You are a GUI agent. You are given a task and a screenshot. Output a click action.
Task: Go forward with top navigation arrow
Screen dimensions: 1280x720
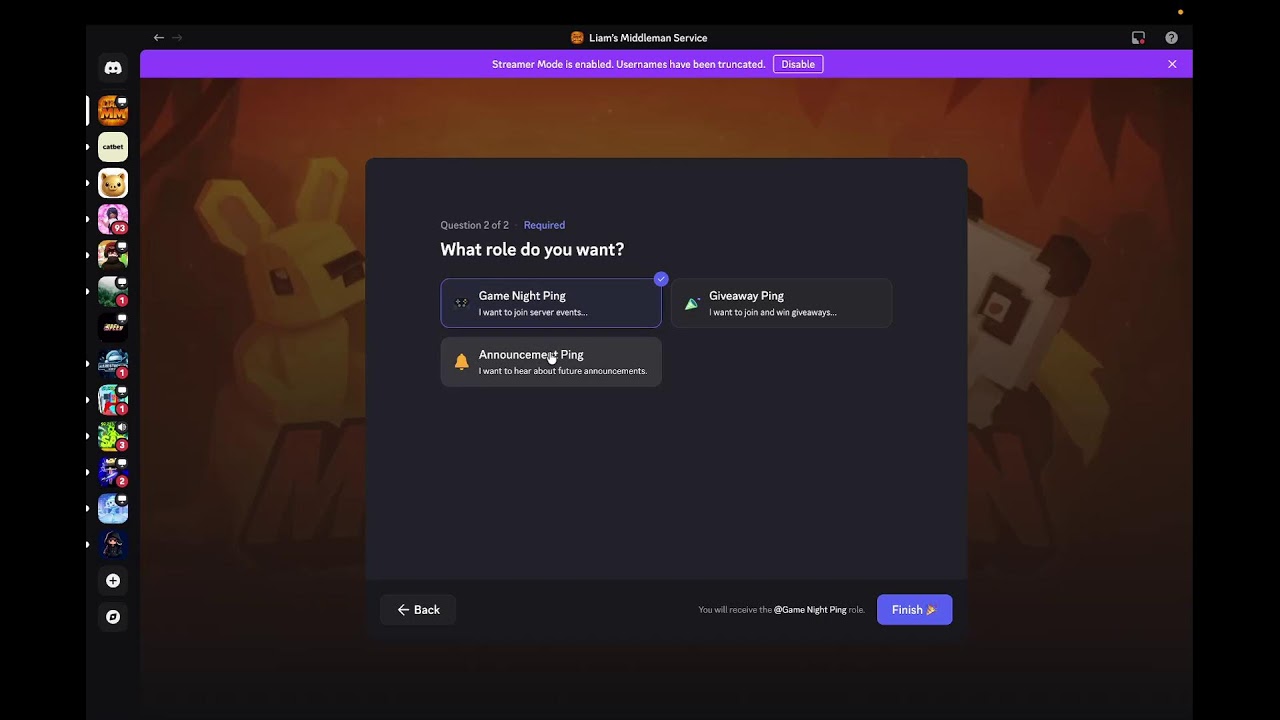(178, 37)
